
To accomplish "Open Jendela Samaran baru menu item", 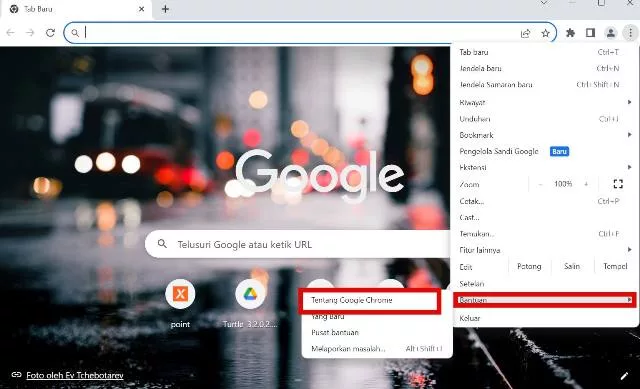I will click(x=544, y=85).
